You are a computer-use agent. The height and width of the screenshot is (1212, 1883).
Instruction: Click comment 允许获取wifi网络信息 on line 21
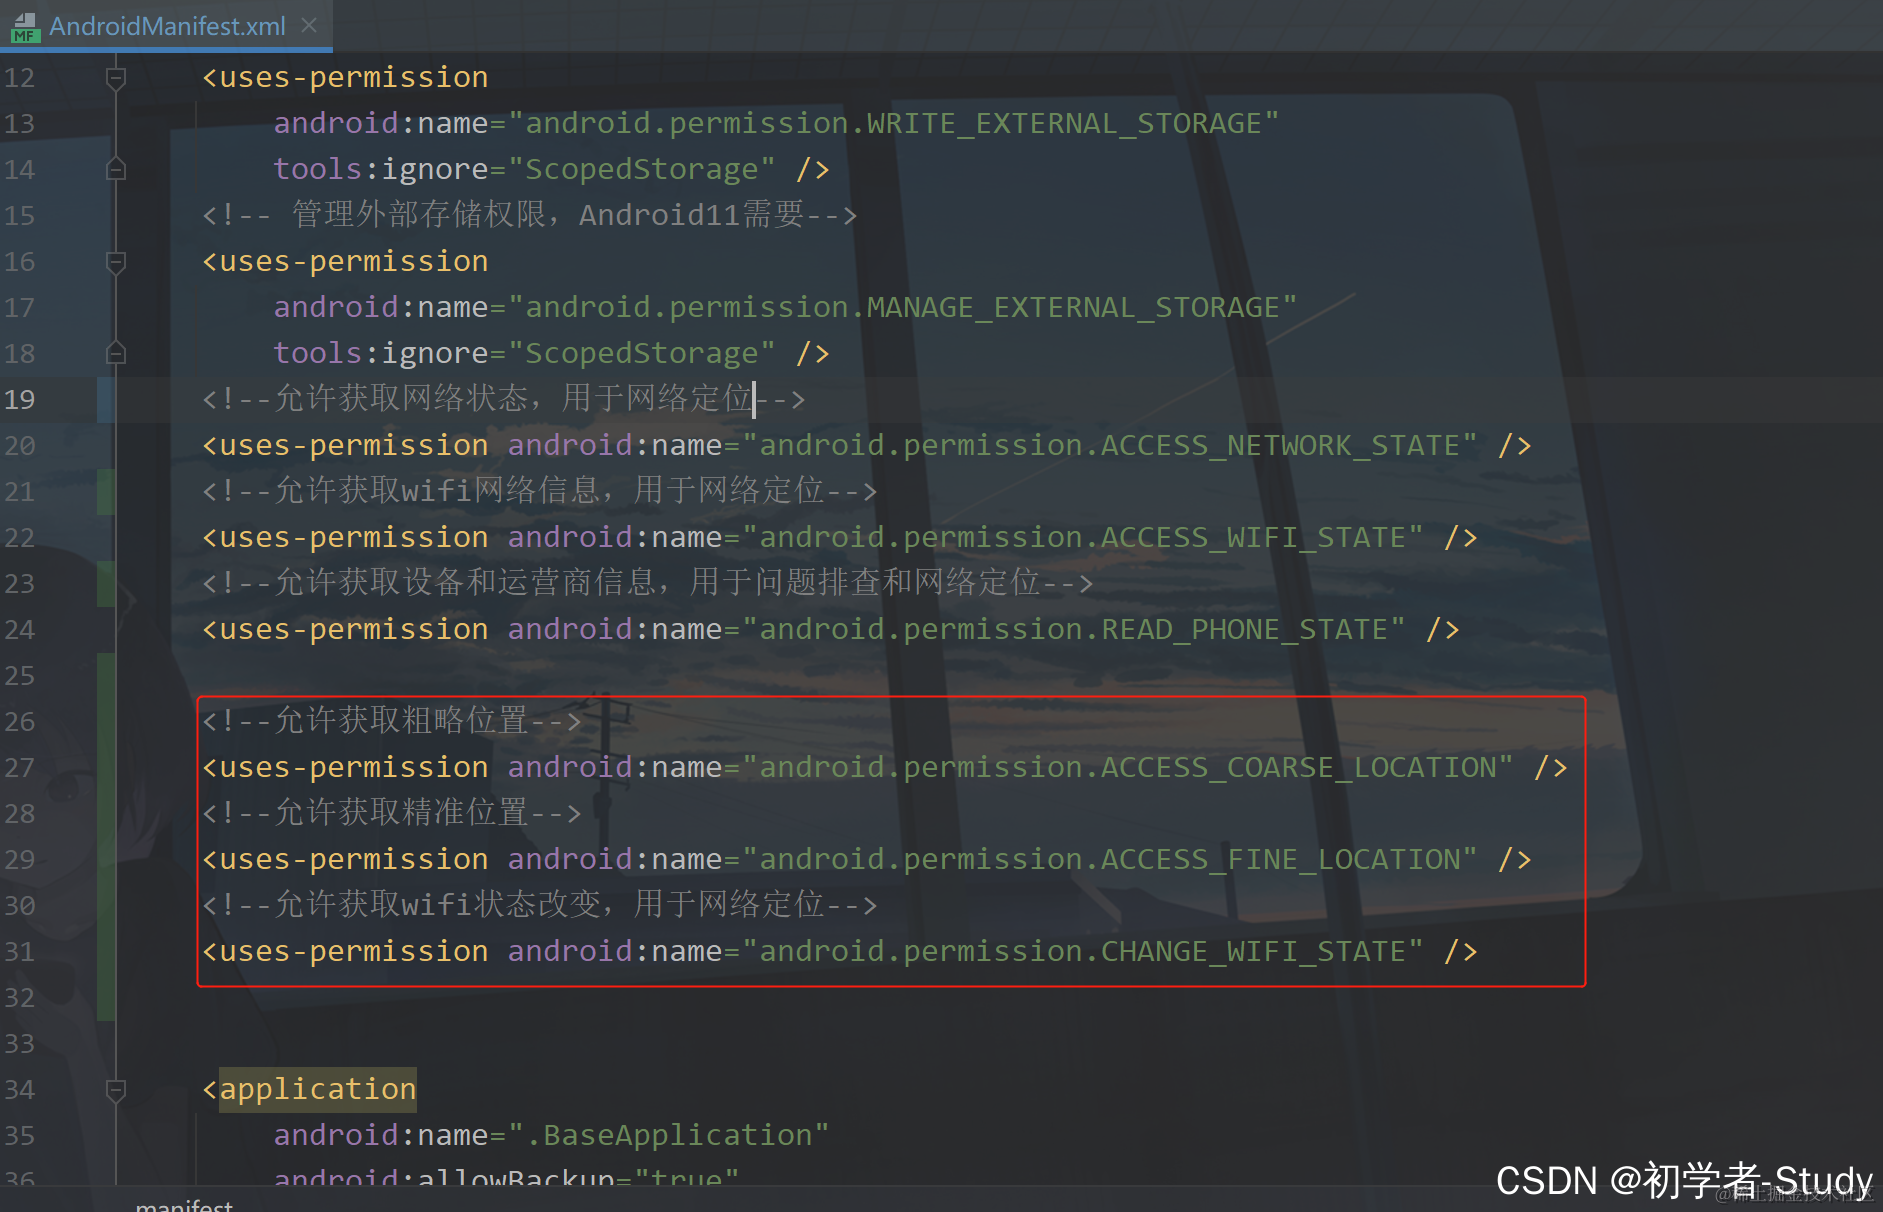[x=540, y=491]
